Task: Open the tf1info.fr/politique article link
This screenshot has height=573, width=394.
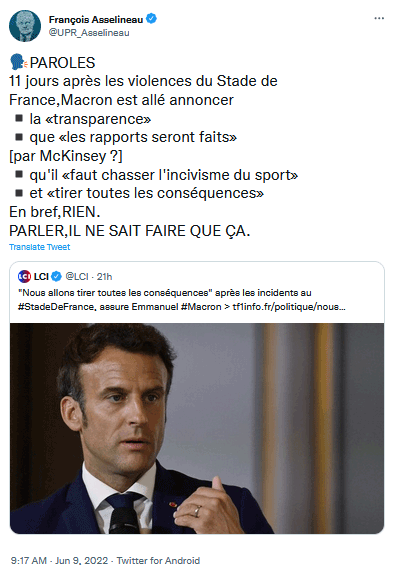Action: (289, 307)
